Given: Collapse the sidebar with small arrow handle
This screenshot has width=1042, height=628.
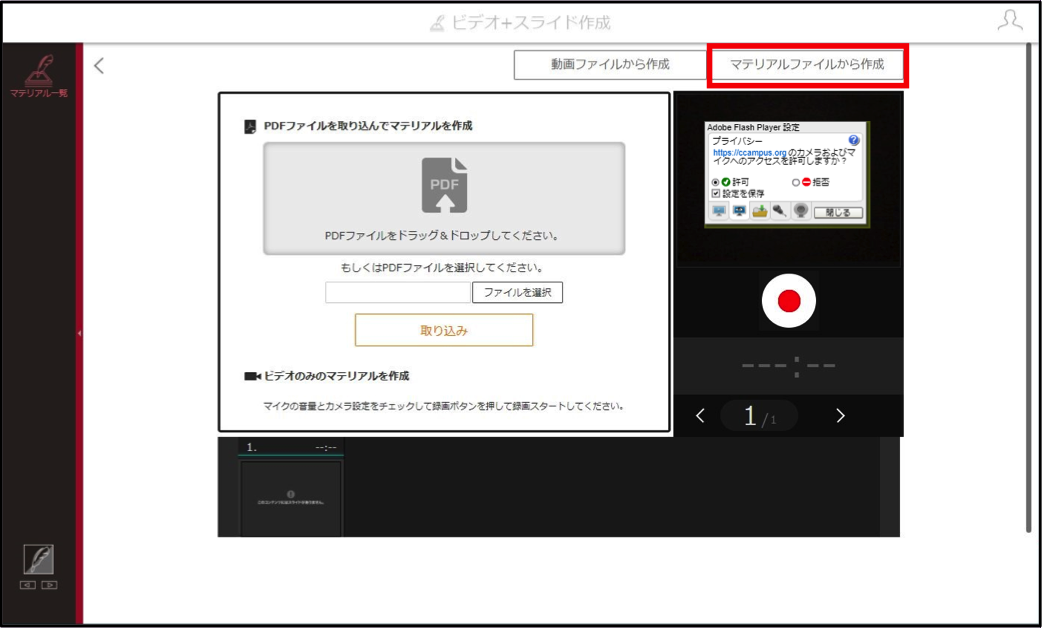Looking at the screenshot, I should click(x=79, y=333).
